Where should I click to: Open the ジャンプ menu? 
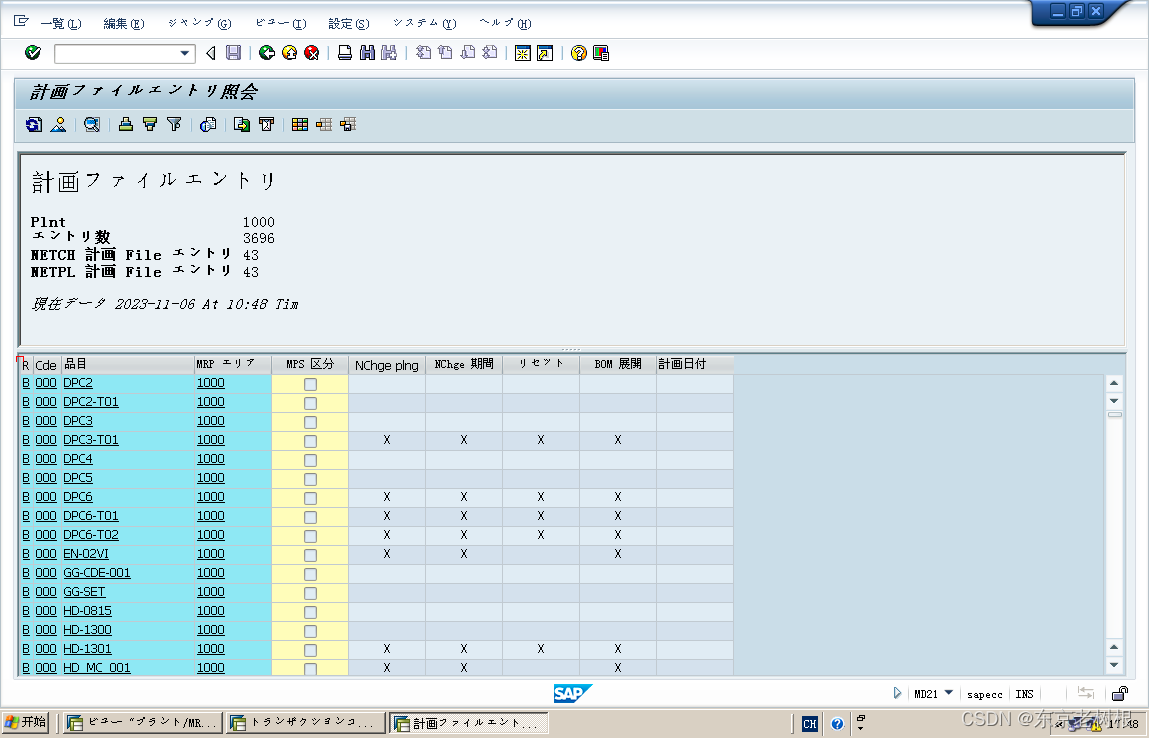point(197,22)
